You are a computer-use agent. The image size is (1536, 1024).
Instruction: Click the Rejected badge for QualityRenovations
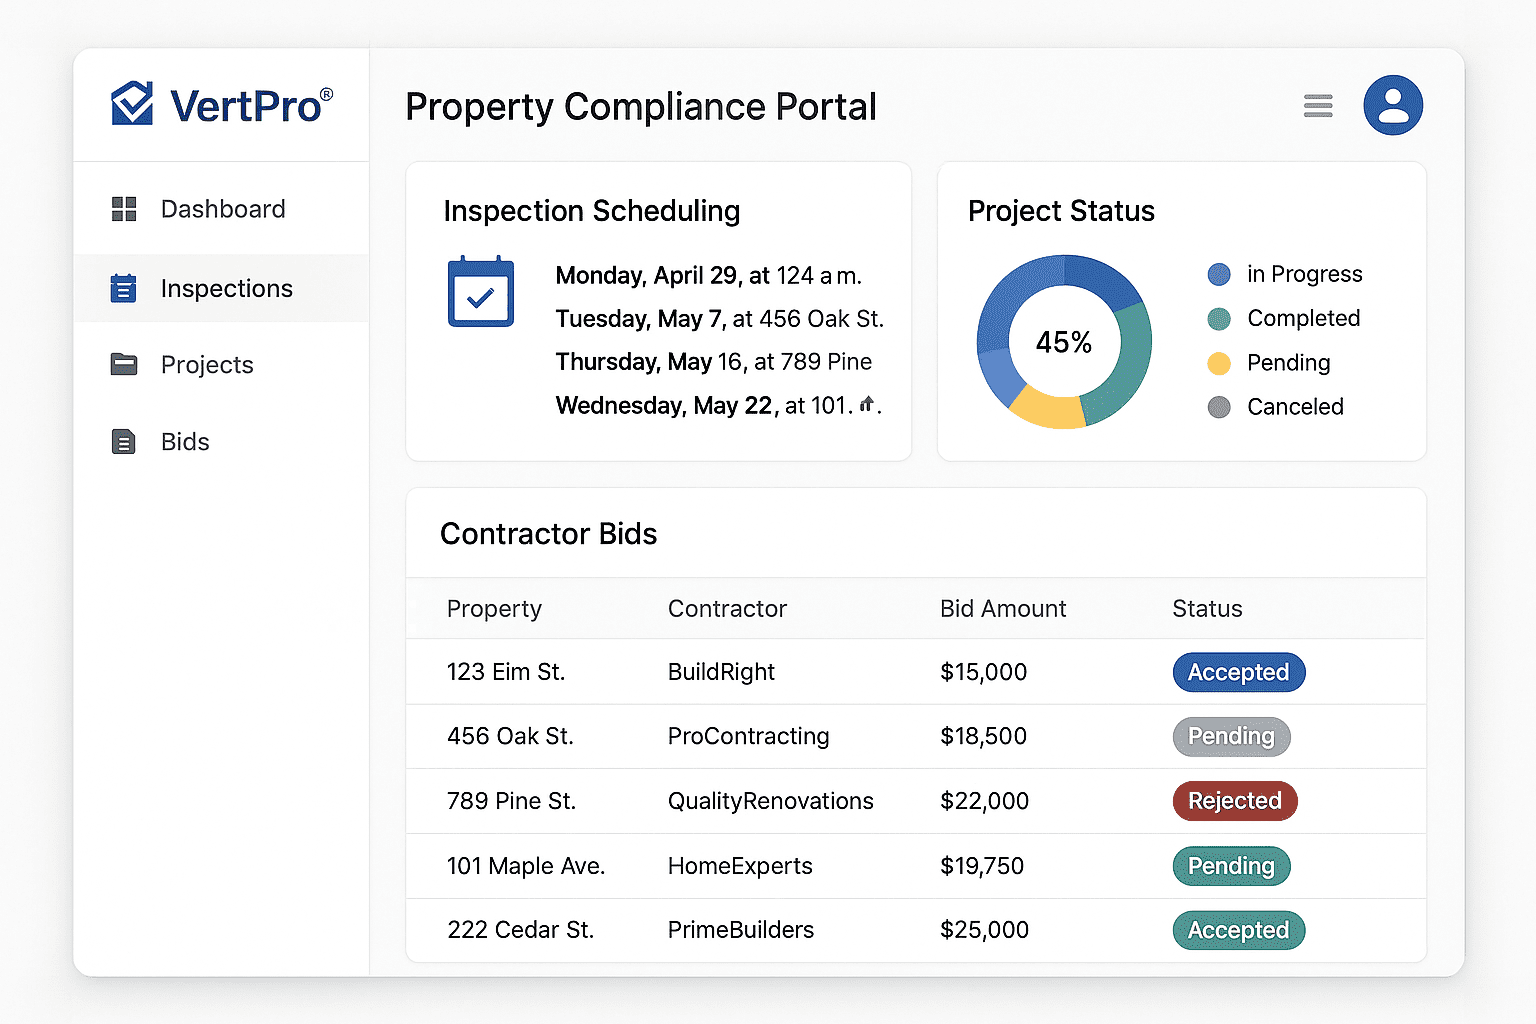[1234, 801]
